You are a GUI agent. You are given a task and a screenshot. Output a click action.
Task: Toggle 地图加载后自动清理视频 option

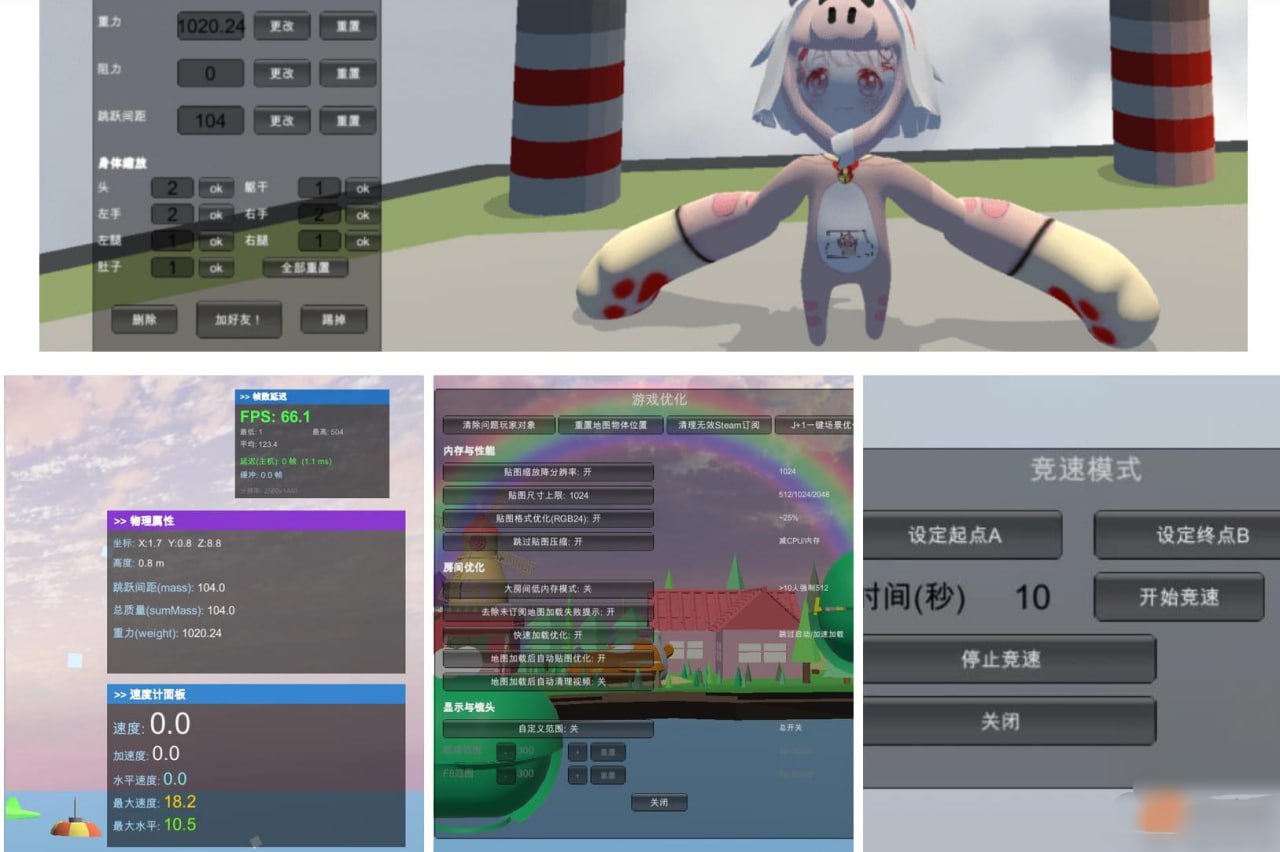(x=548, y=681)
